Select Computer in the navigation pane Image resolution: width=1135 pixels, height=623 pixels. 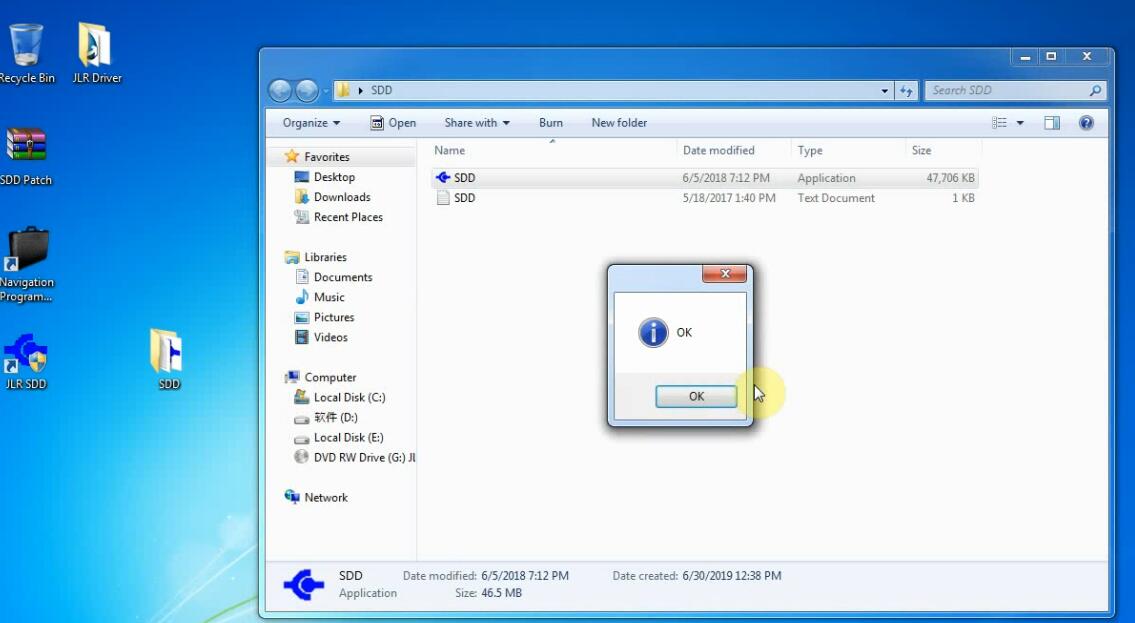pos(330,377)
